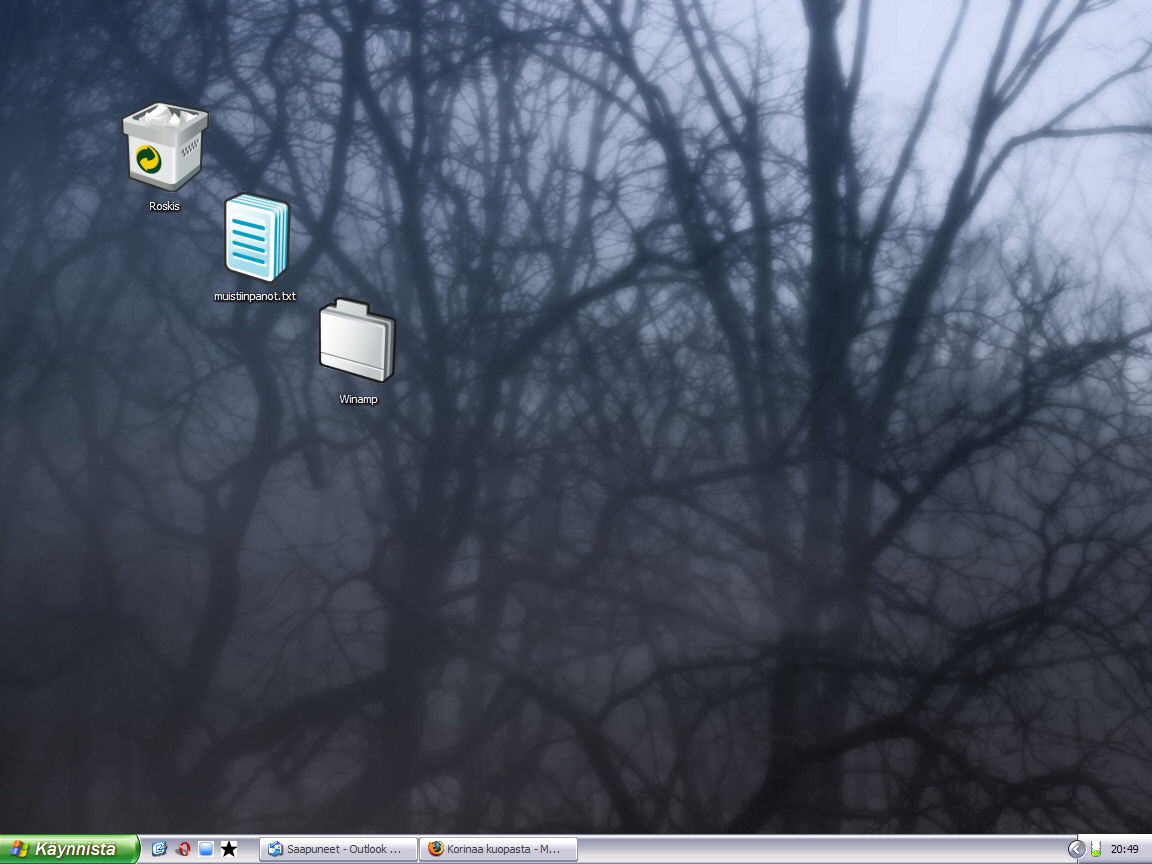Click the Firefox icon in the Korinaa kuopasta button
Image resolution: width=1152 pixels, height=864 pixels.
(436, 849)
